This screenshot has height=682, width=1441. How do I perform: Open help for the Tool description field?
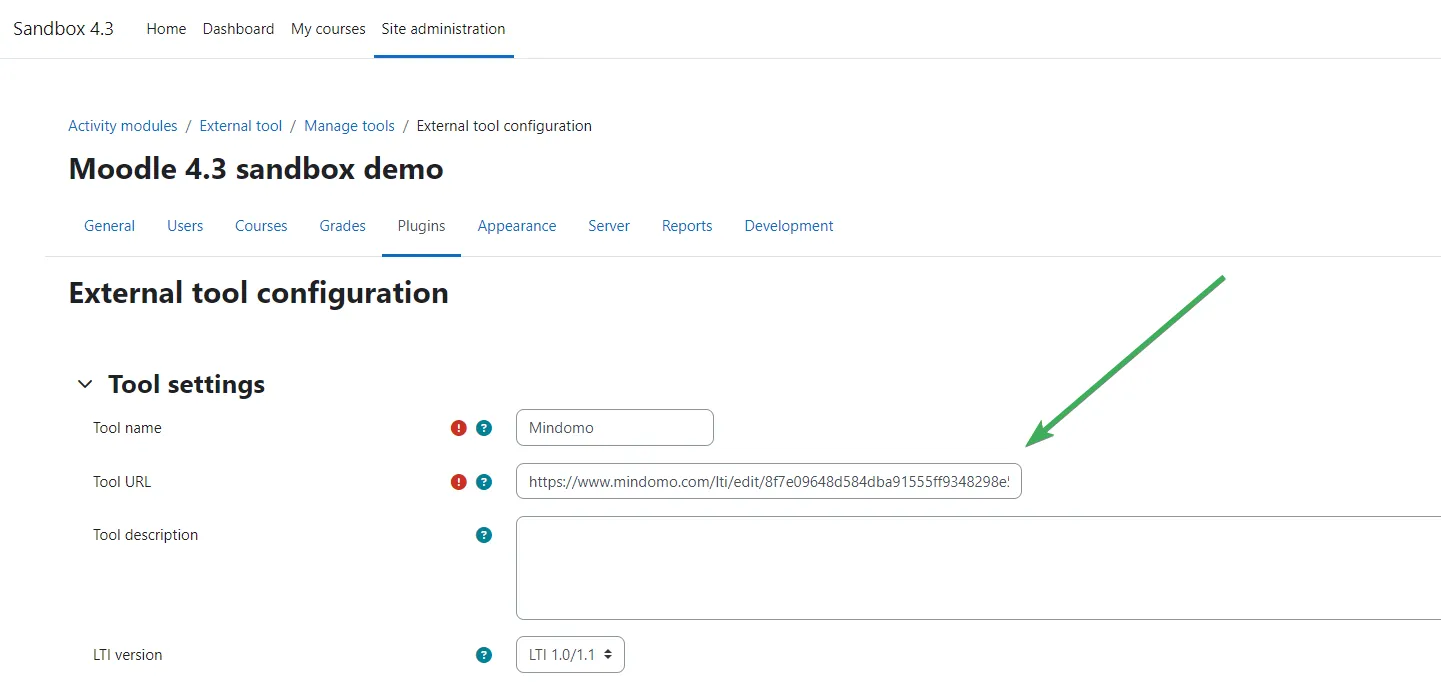484,535
